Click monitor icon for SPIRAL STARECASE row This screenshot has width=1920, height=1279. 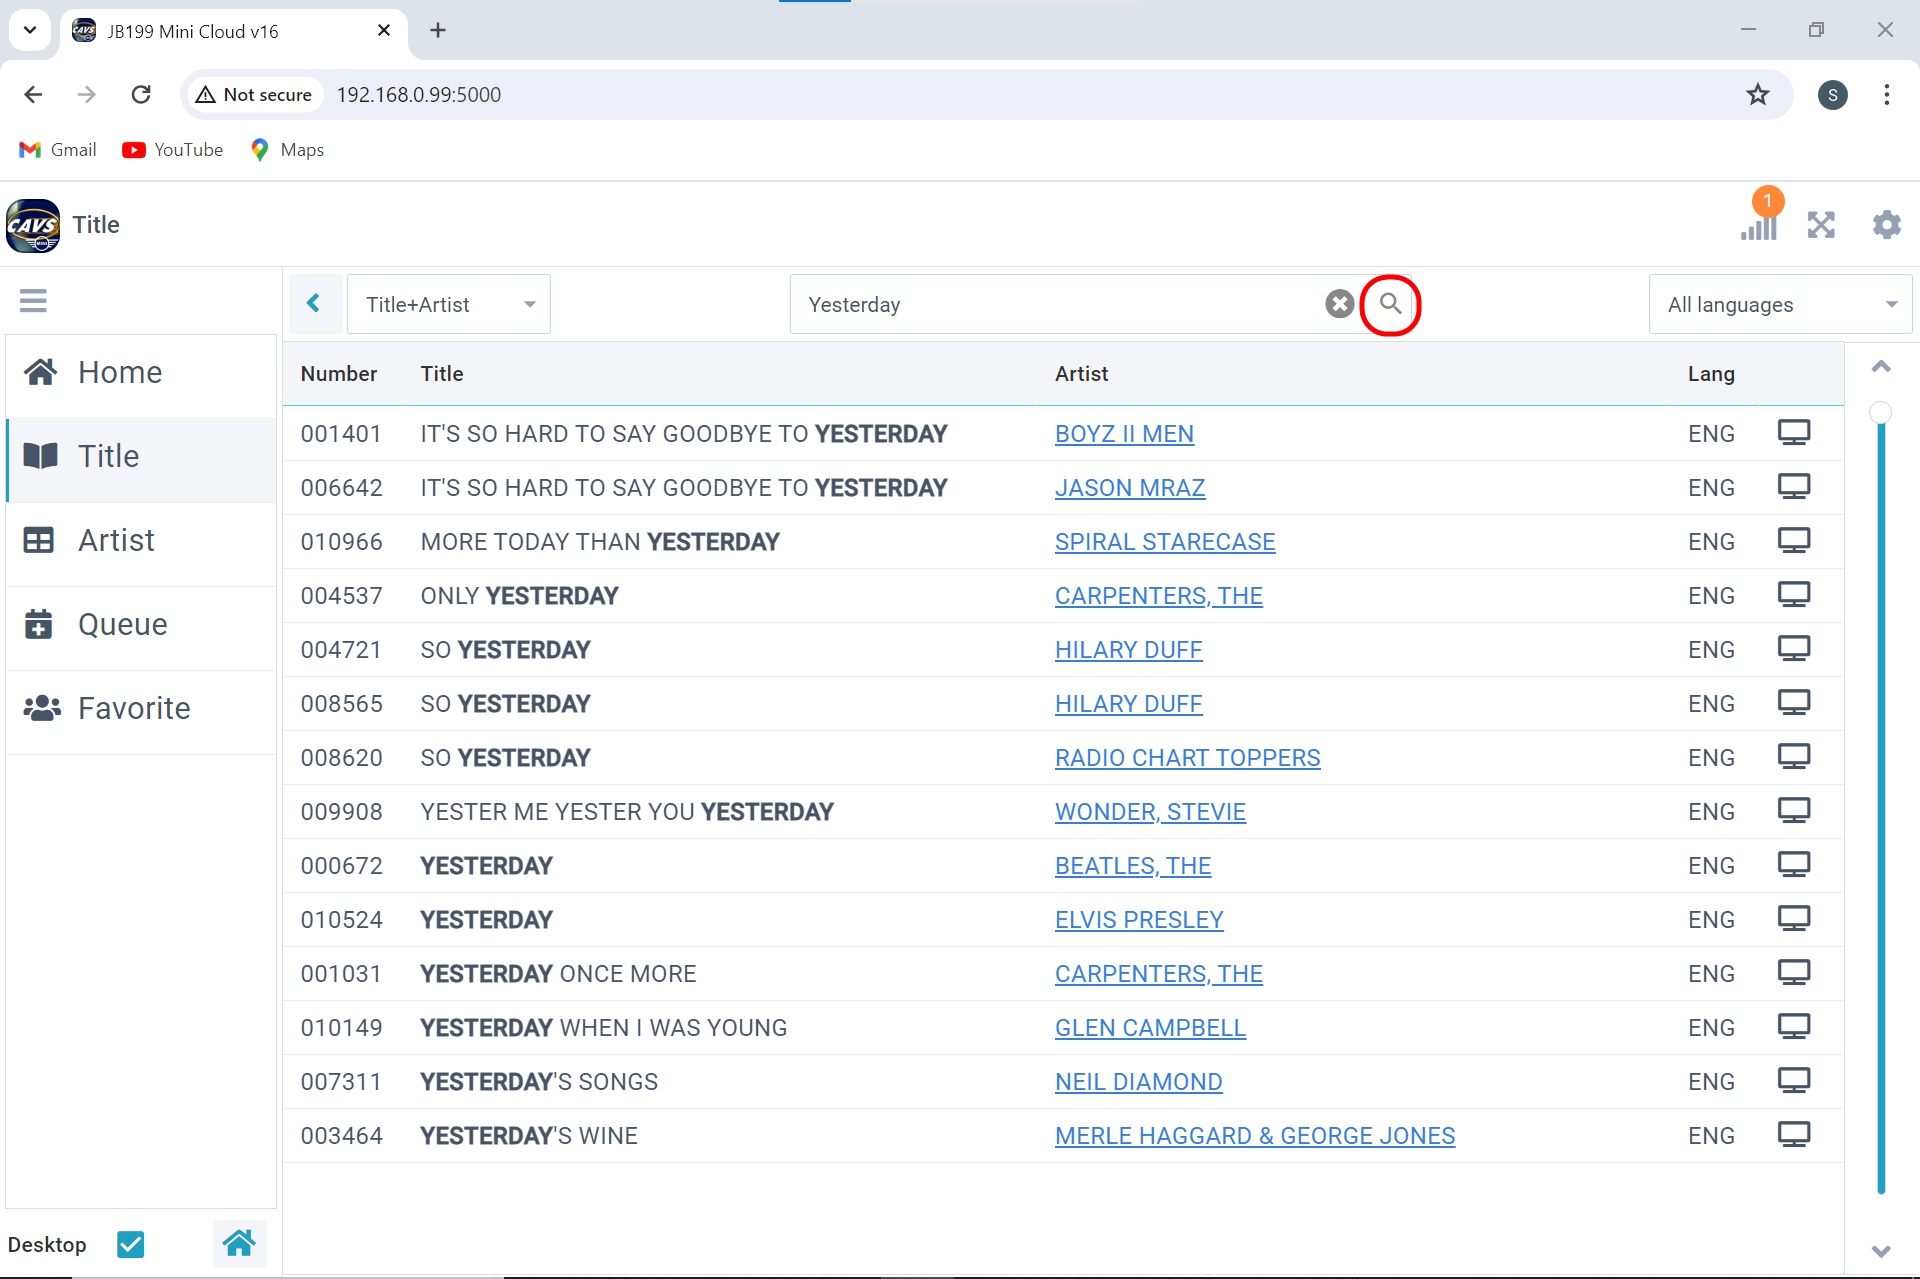click(x=1794, y=542)
